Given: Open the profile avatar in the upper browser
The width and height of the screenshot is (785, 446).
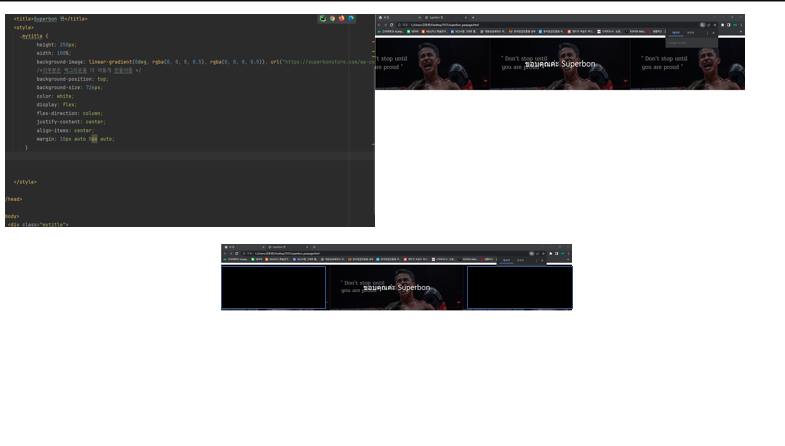Looking at the screenshot, I should [x=735, y=25].
